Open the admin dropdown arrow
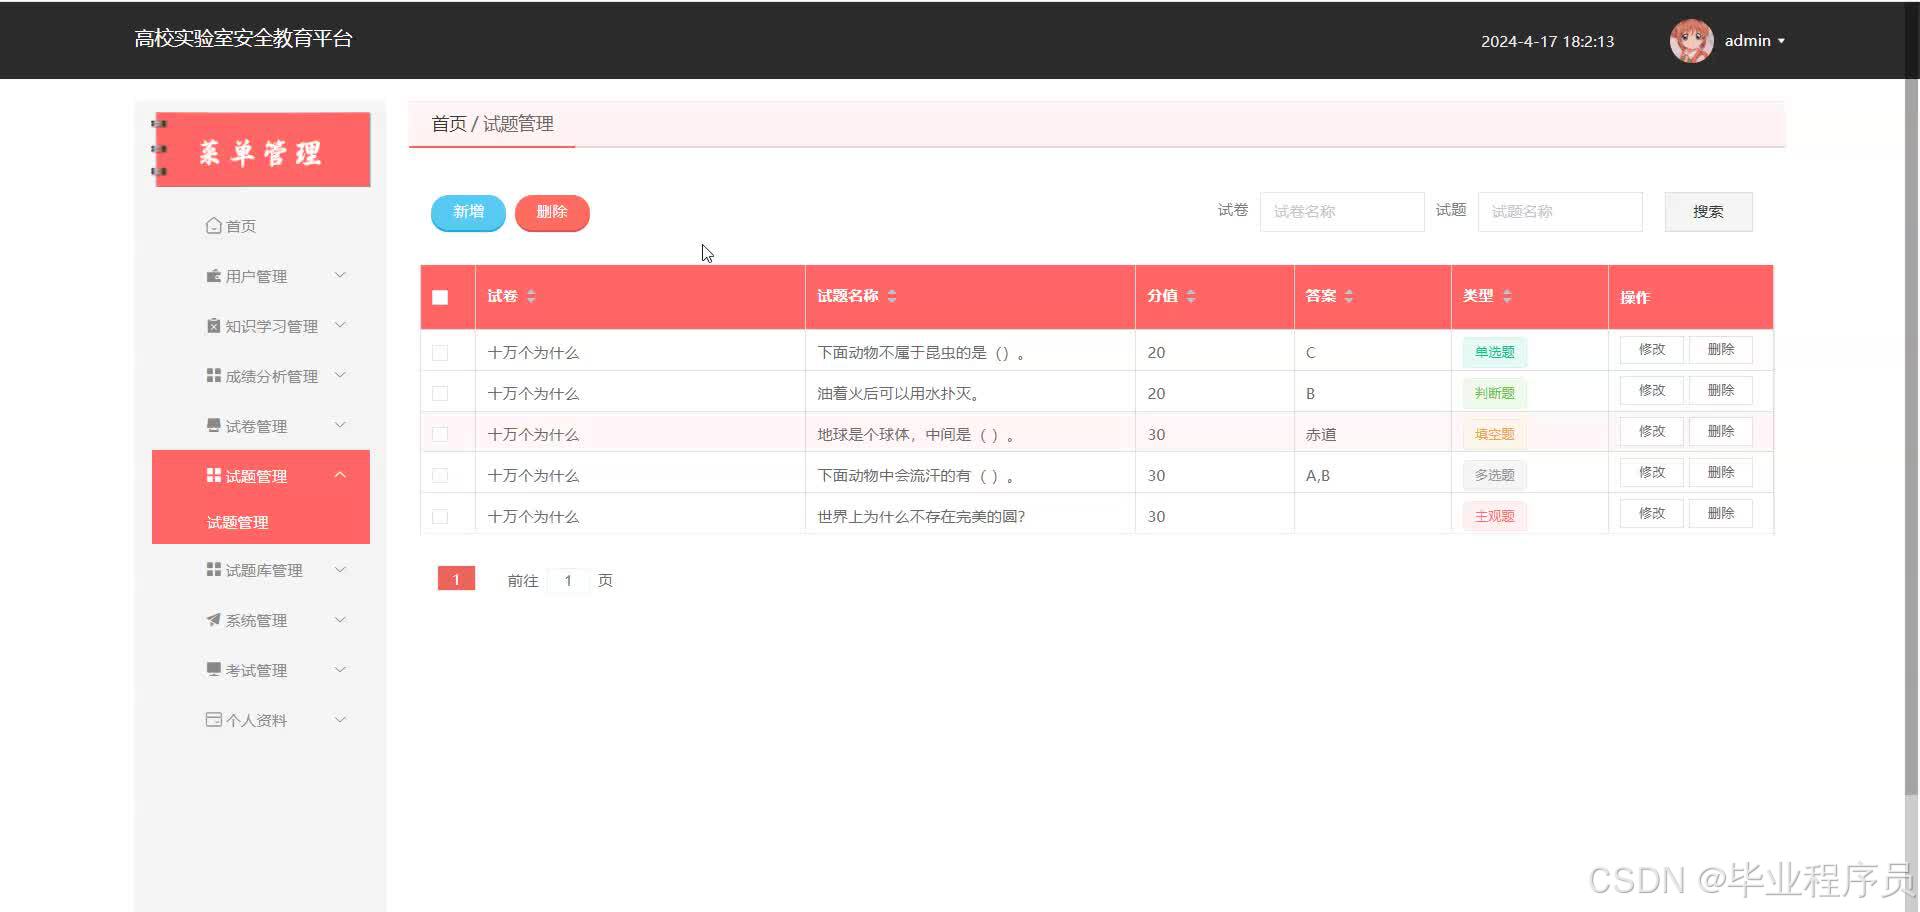 coord(1781,41)
